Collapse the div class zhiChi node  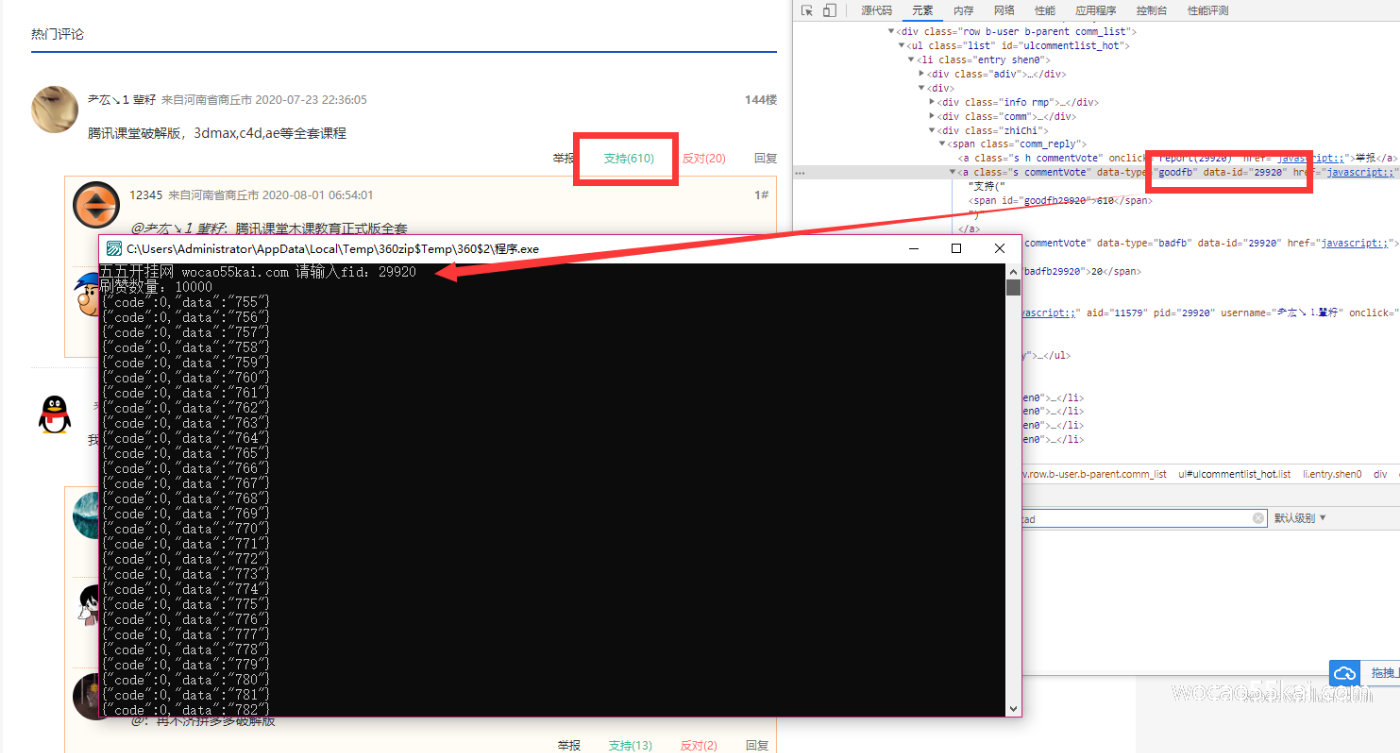932,130
